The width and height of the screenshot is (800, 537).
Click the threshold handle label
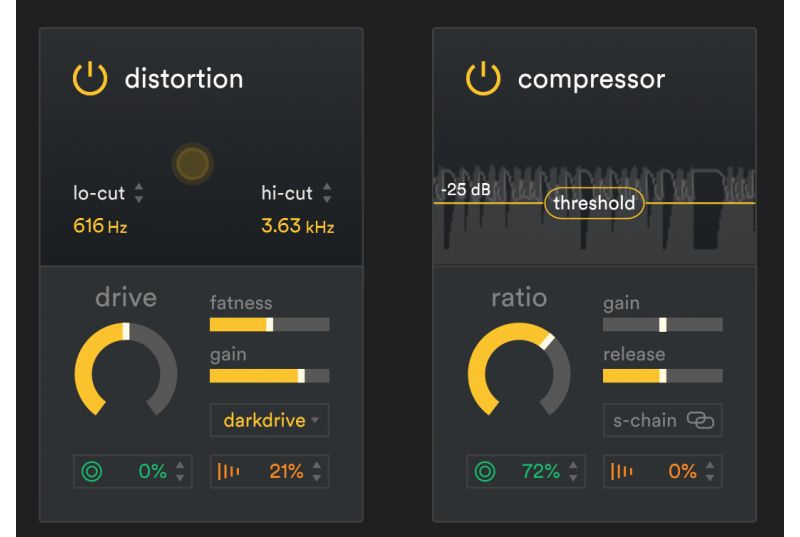[x=594, y=203]
